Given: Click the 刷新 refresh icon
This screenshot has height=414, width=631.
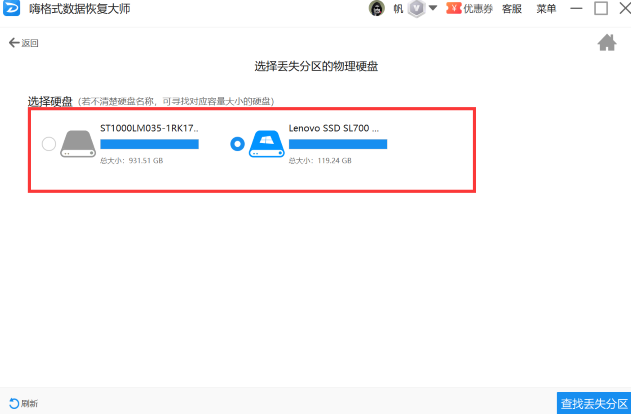Looking at the screenshot, I should pos(14,403).
